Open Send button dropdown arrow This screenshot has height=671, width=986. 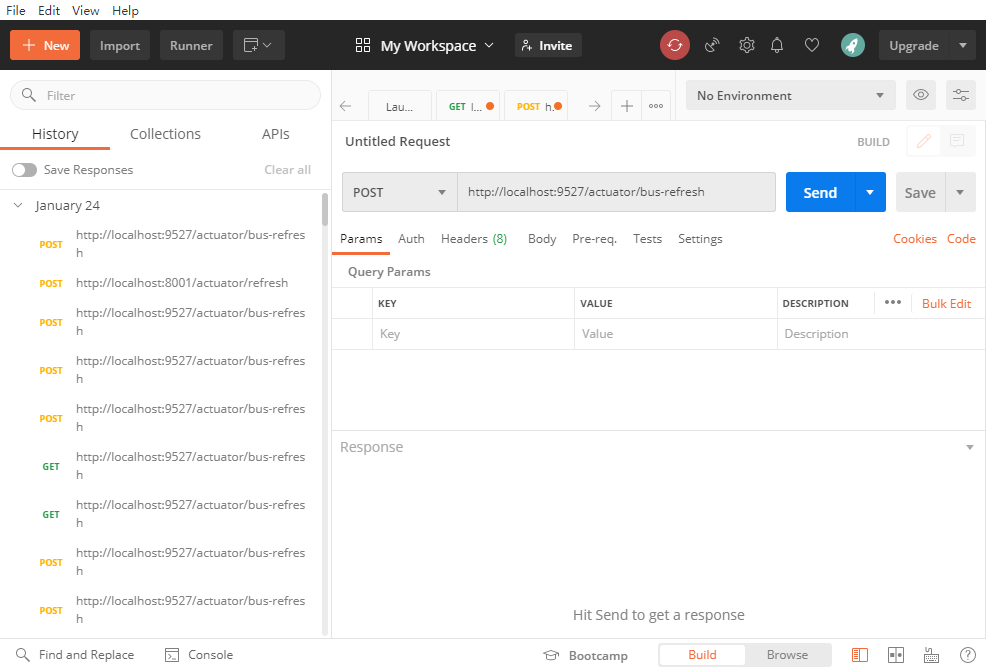(x=870, y=192)
